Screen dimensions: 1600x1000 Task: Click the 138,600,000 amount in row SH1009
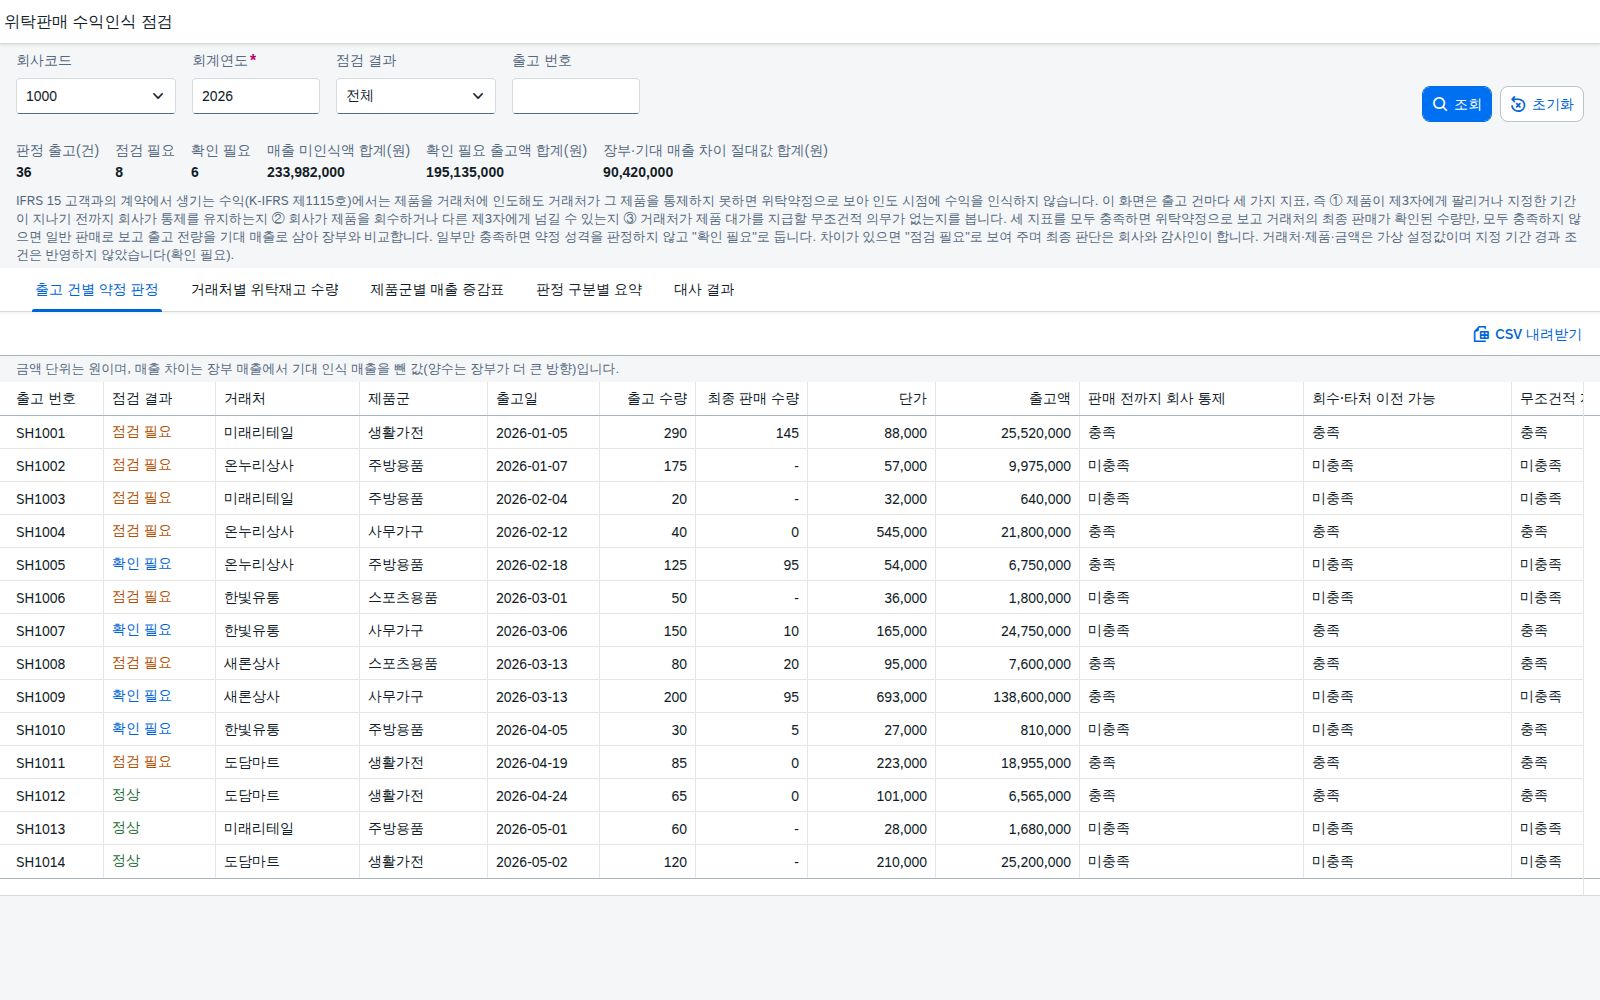1032,697
